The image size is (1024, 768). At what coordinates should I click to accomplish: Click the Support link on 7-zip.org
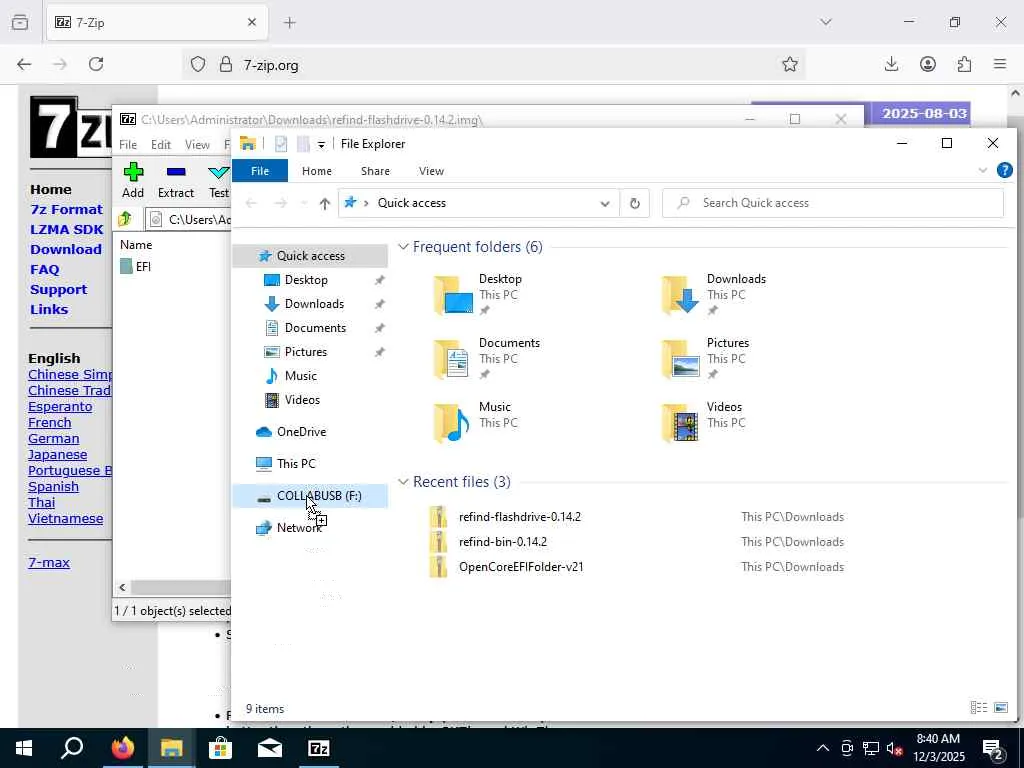pos(58,290)
